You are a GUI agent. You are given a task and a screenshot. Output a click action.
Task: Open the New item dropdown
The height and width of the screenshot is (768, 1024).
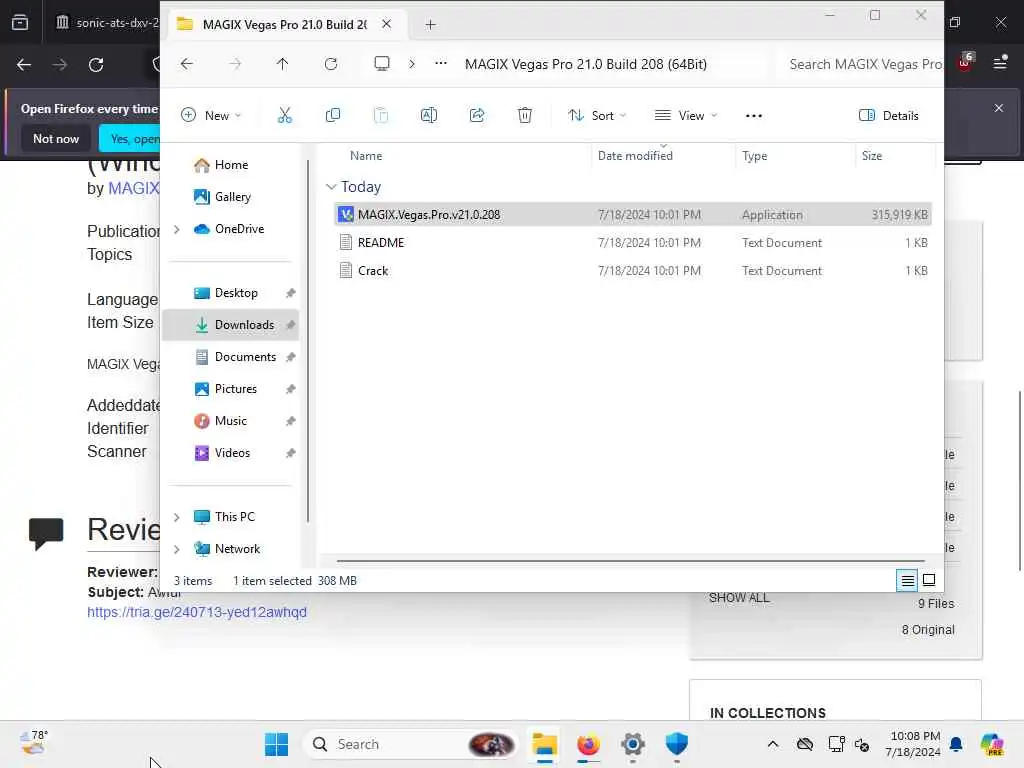click(211, 116)
